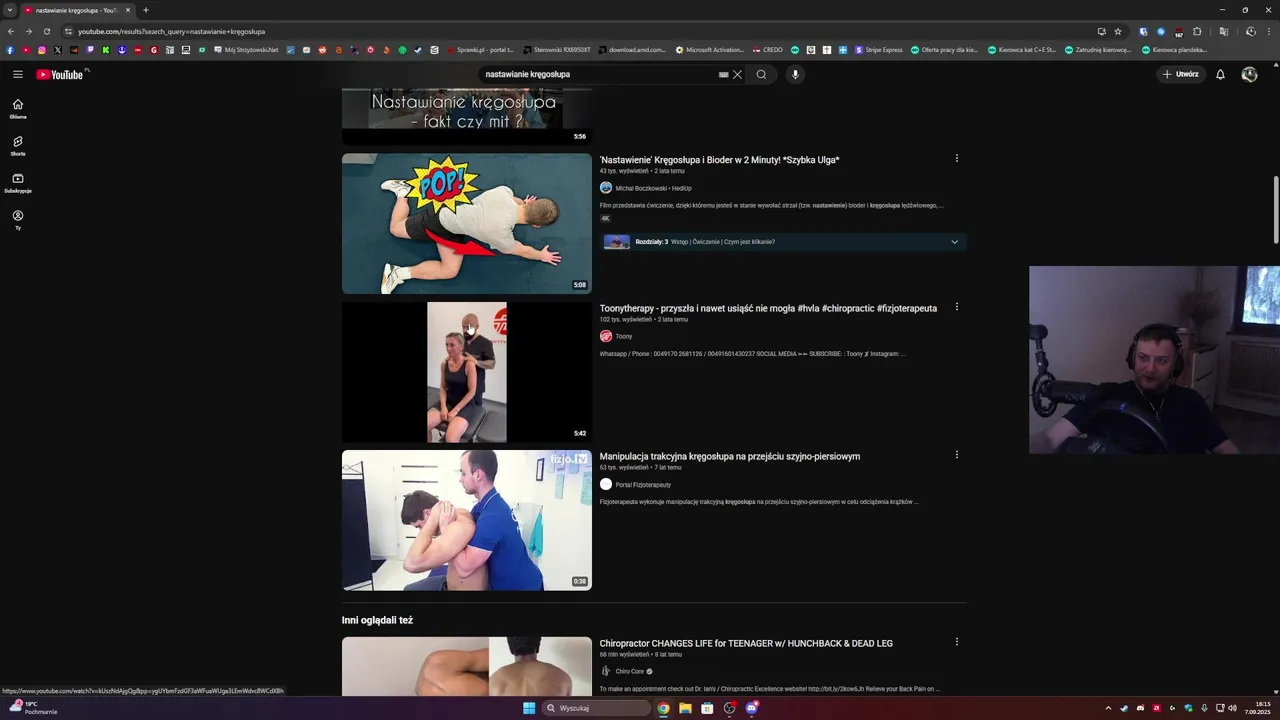The height and width of the screenshot is (720, 1280).
Task: Open title 'Chiropractor CHANGES LIFE for TEENAGER'
Action: [746, 643]
